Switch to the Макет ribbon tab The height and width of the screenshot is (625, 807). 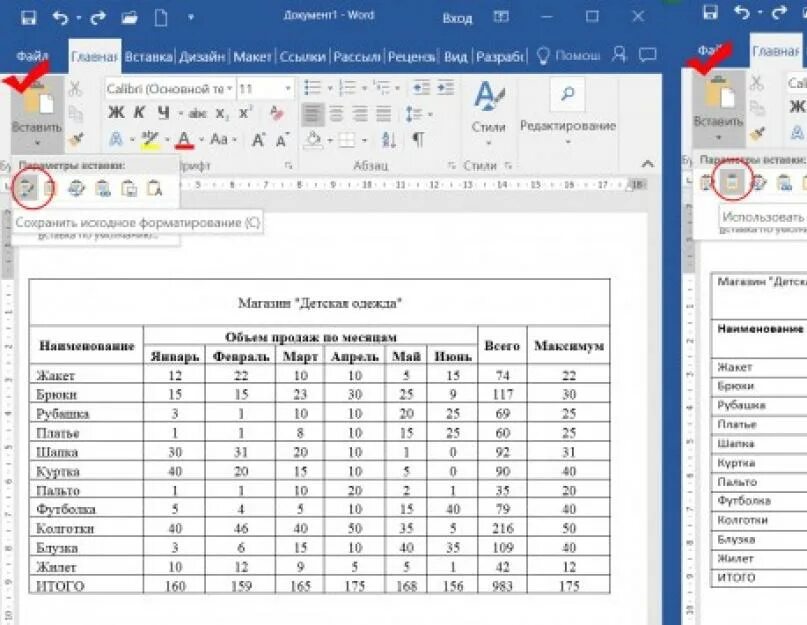(252, 56)
